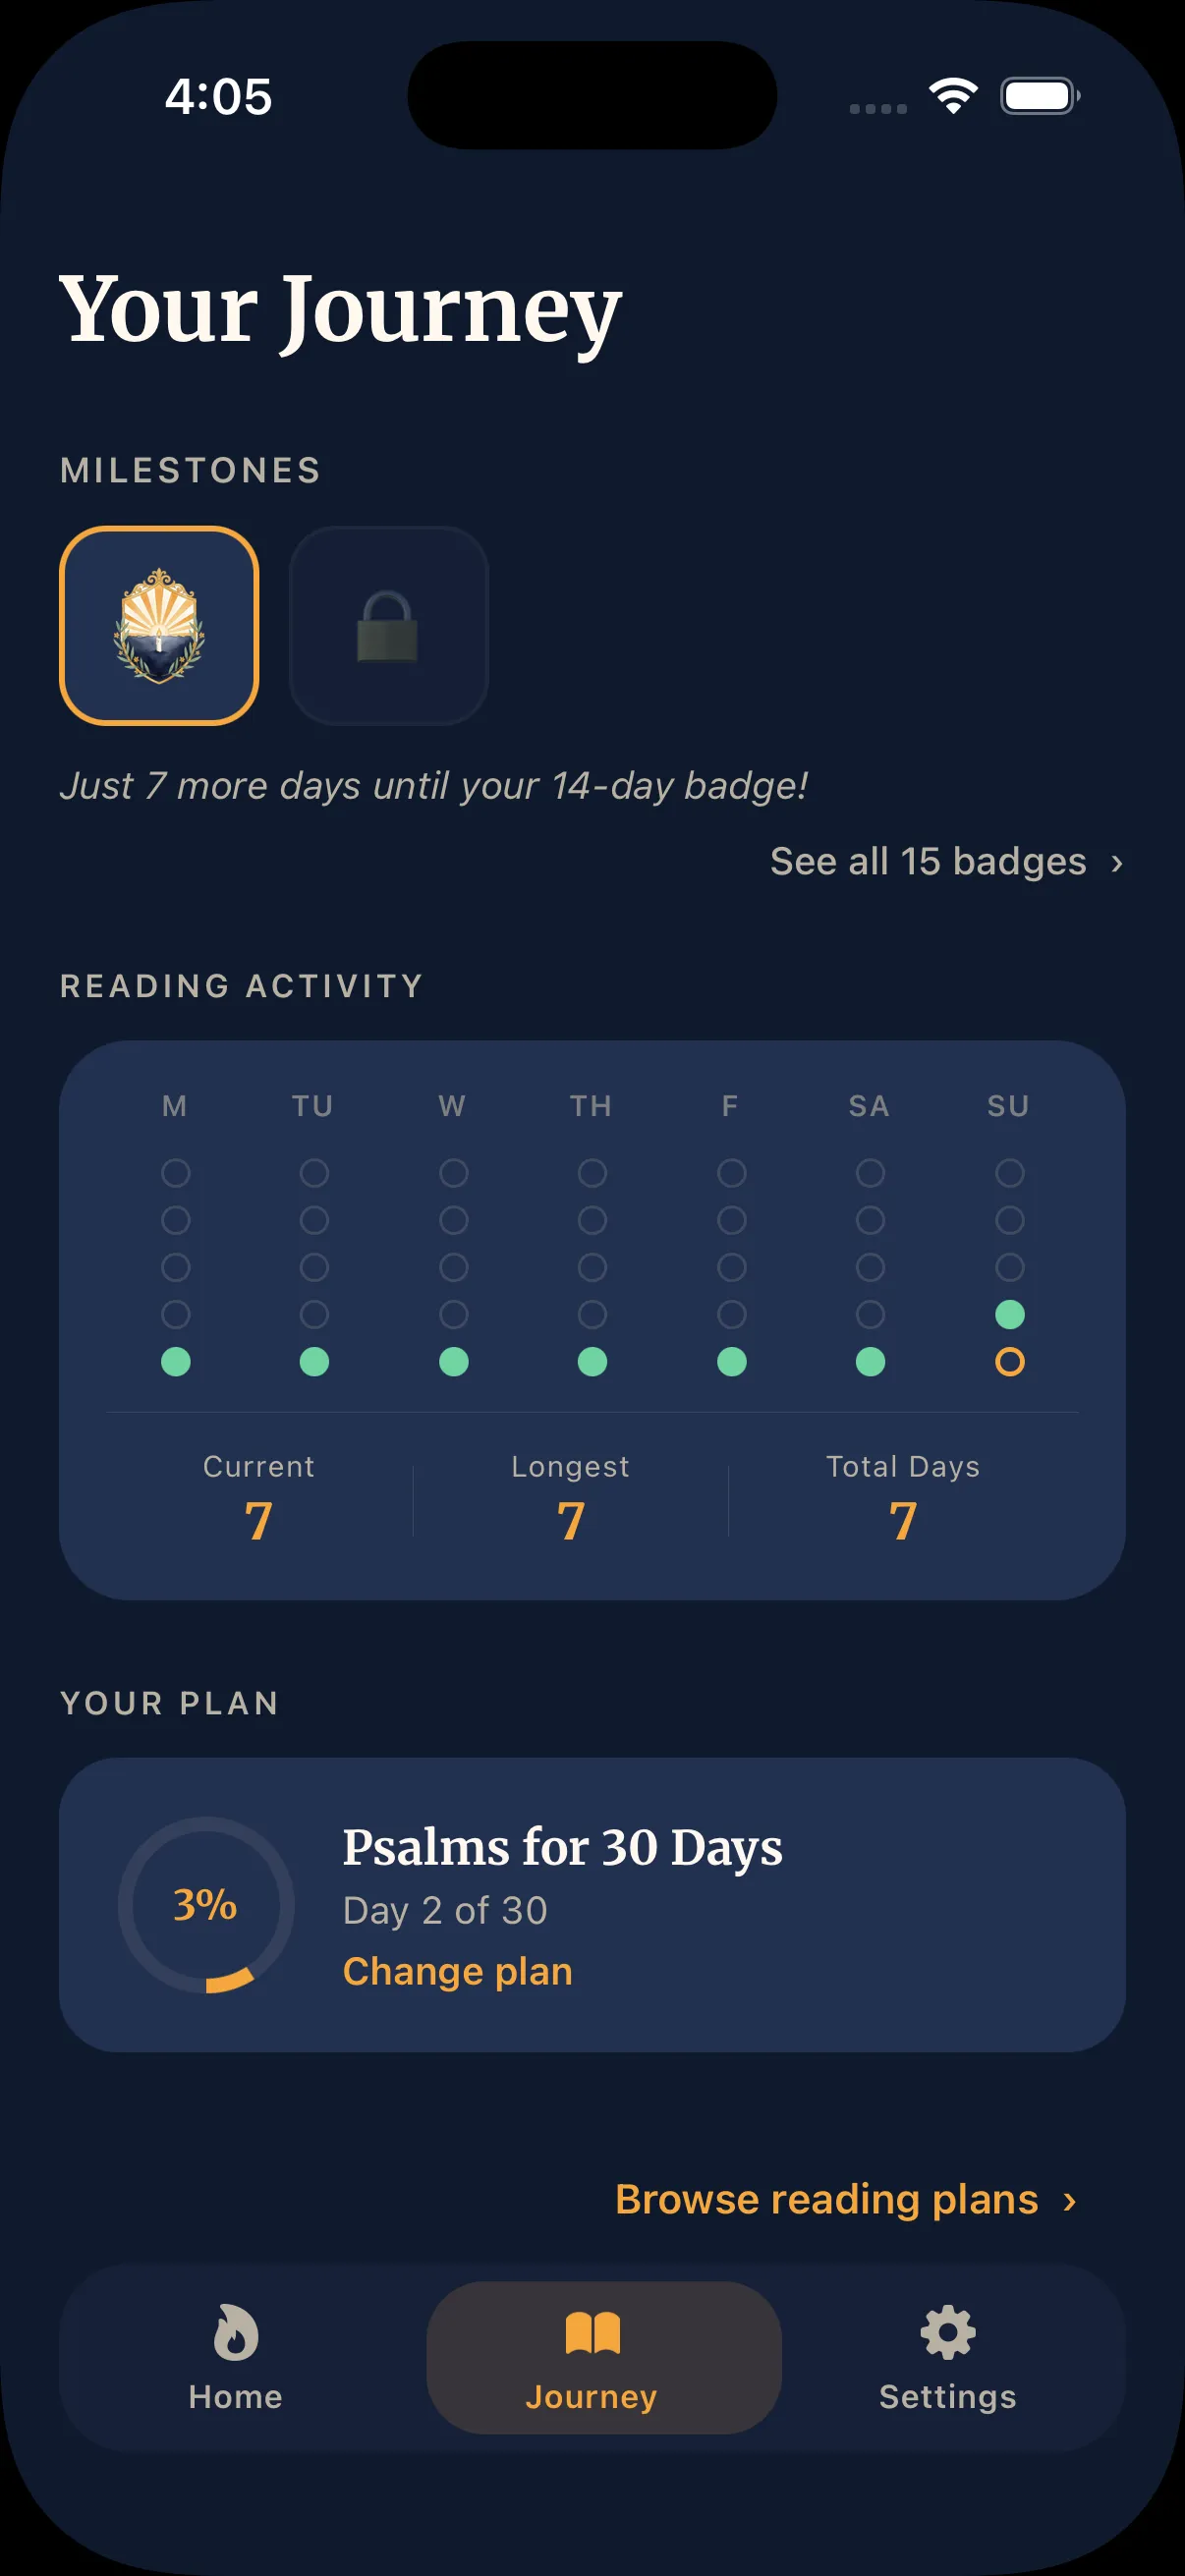Tap the Change plan link

coord(457,1971)
